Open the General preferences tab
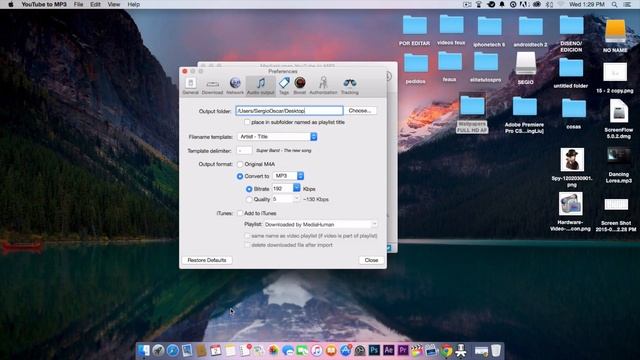The width and height of the screenshot is (640, 360). pyautogui.click(x=190, y=86)
